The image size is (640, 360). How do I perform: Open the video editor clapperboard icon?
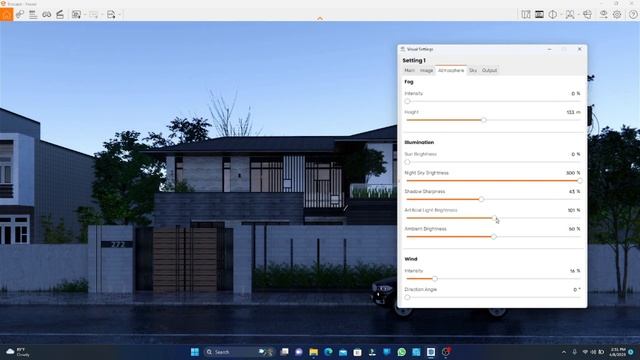click(x=60, y=14)
